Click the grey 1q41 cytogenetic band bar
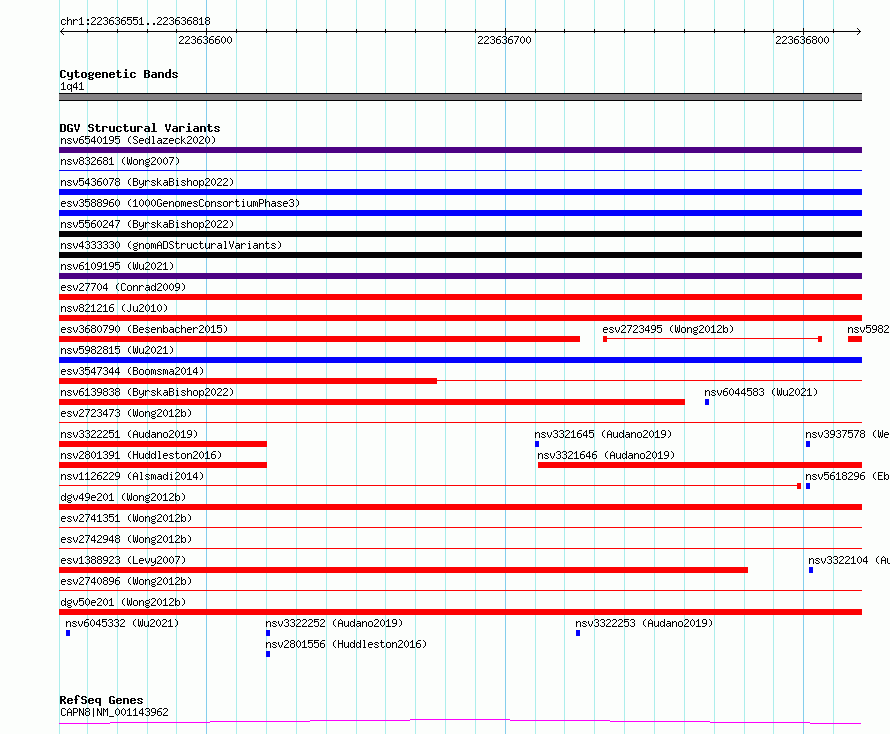 tap(460, 97)
